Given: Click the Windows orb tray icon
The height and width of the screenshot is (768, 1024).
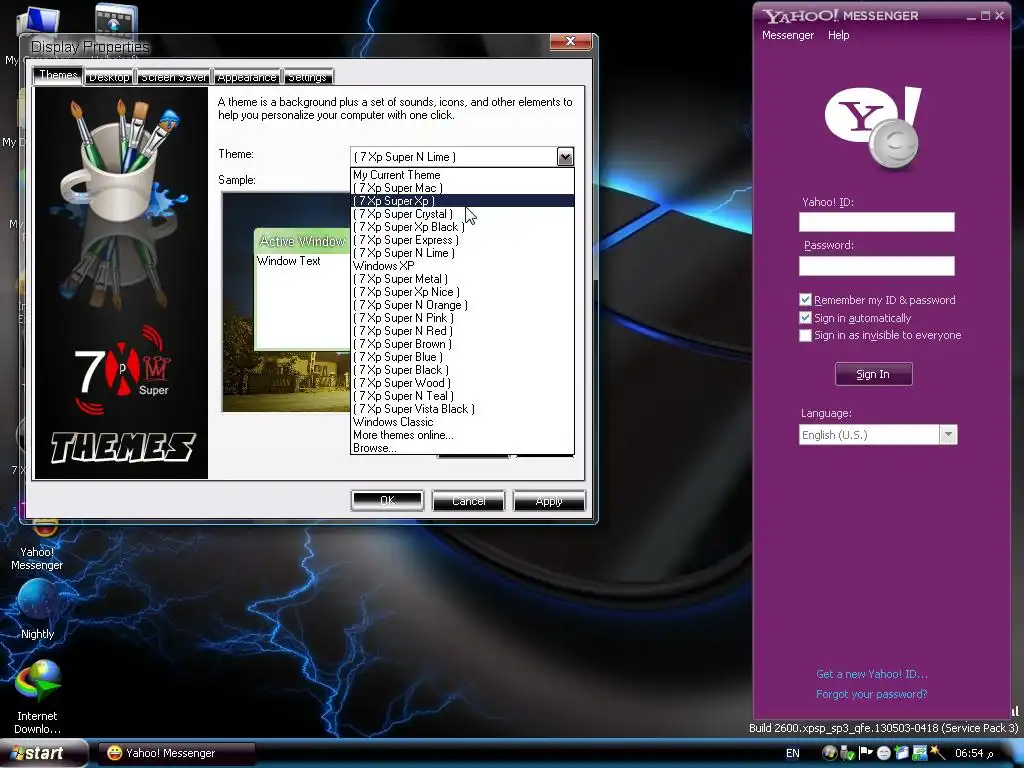Looking at the screenshot, I should click(829, 753).
